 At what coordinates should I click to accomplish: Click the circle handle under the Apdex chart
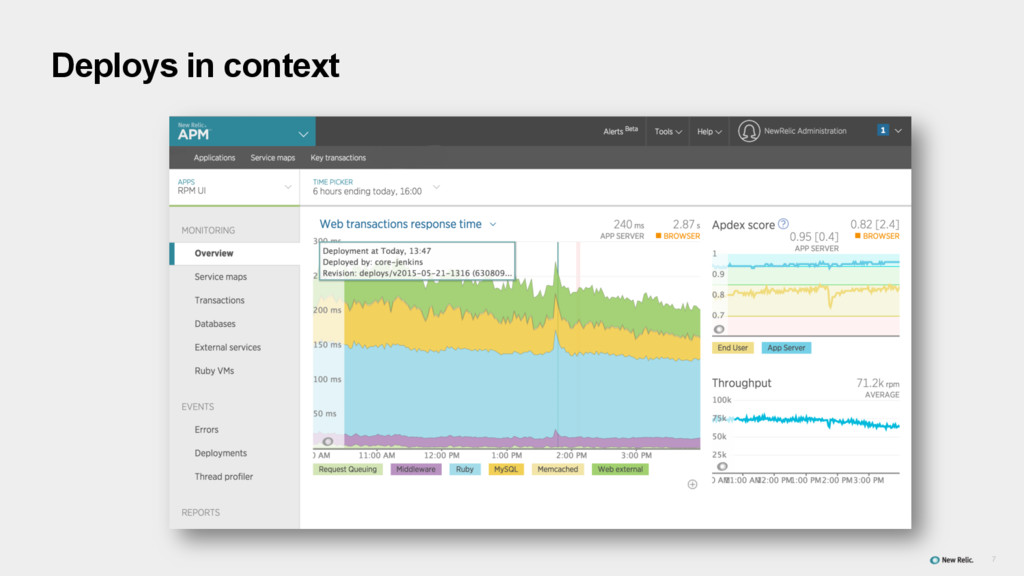pyautogui.click(x=719, y=329)
